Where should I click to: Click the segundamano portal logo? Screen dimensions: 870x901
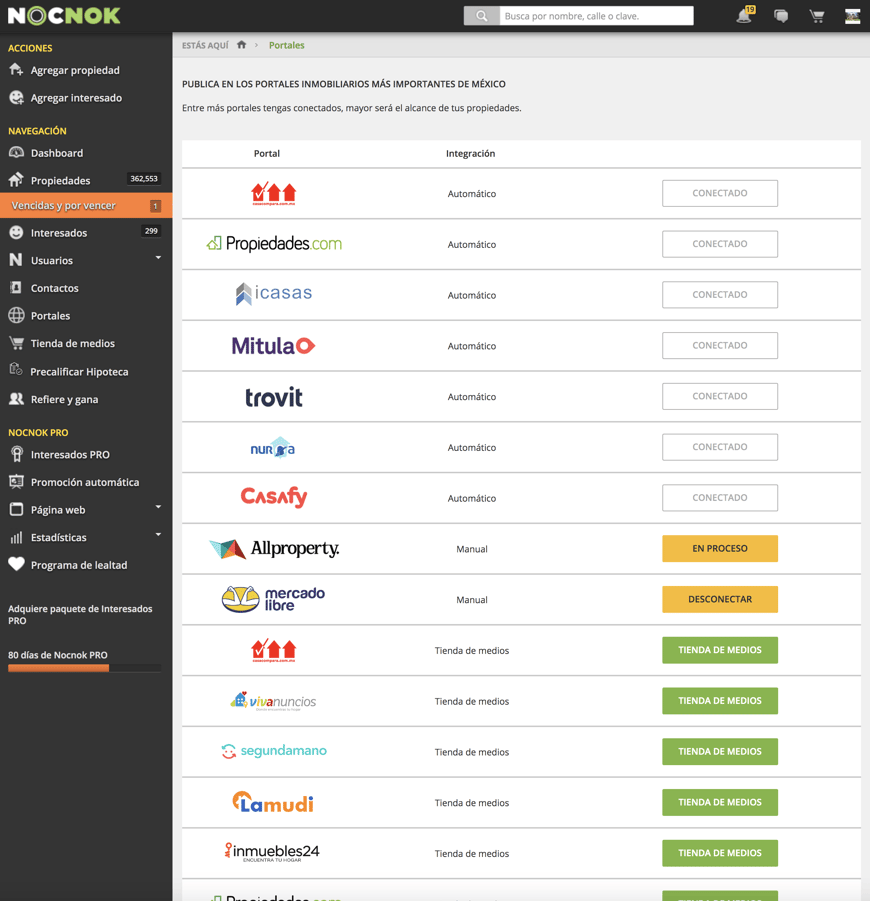(x=274, y=751)
